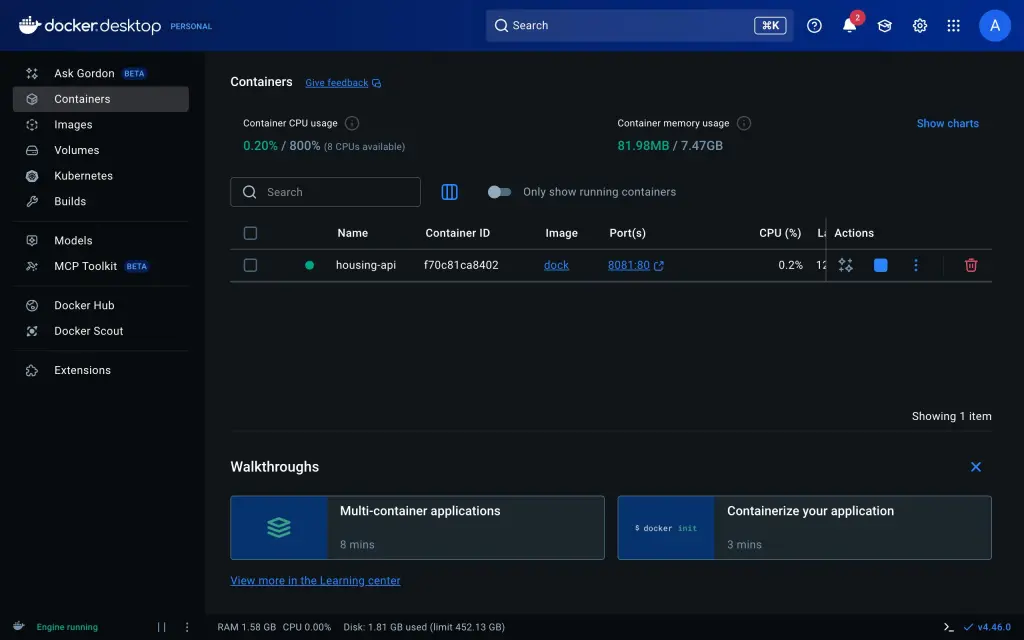Ask Gordon about housing-api via sparkle icon

[846, 265]
